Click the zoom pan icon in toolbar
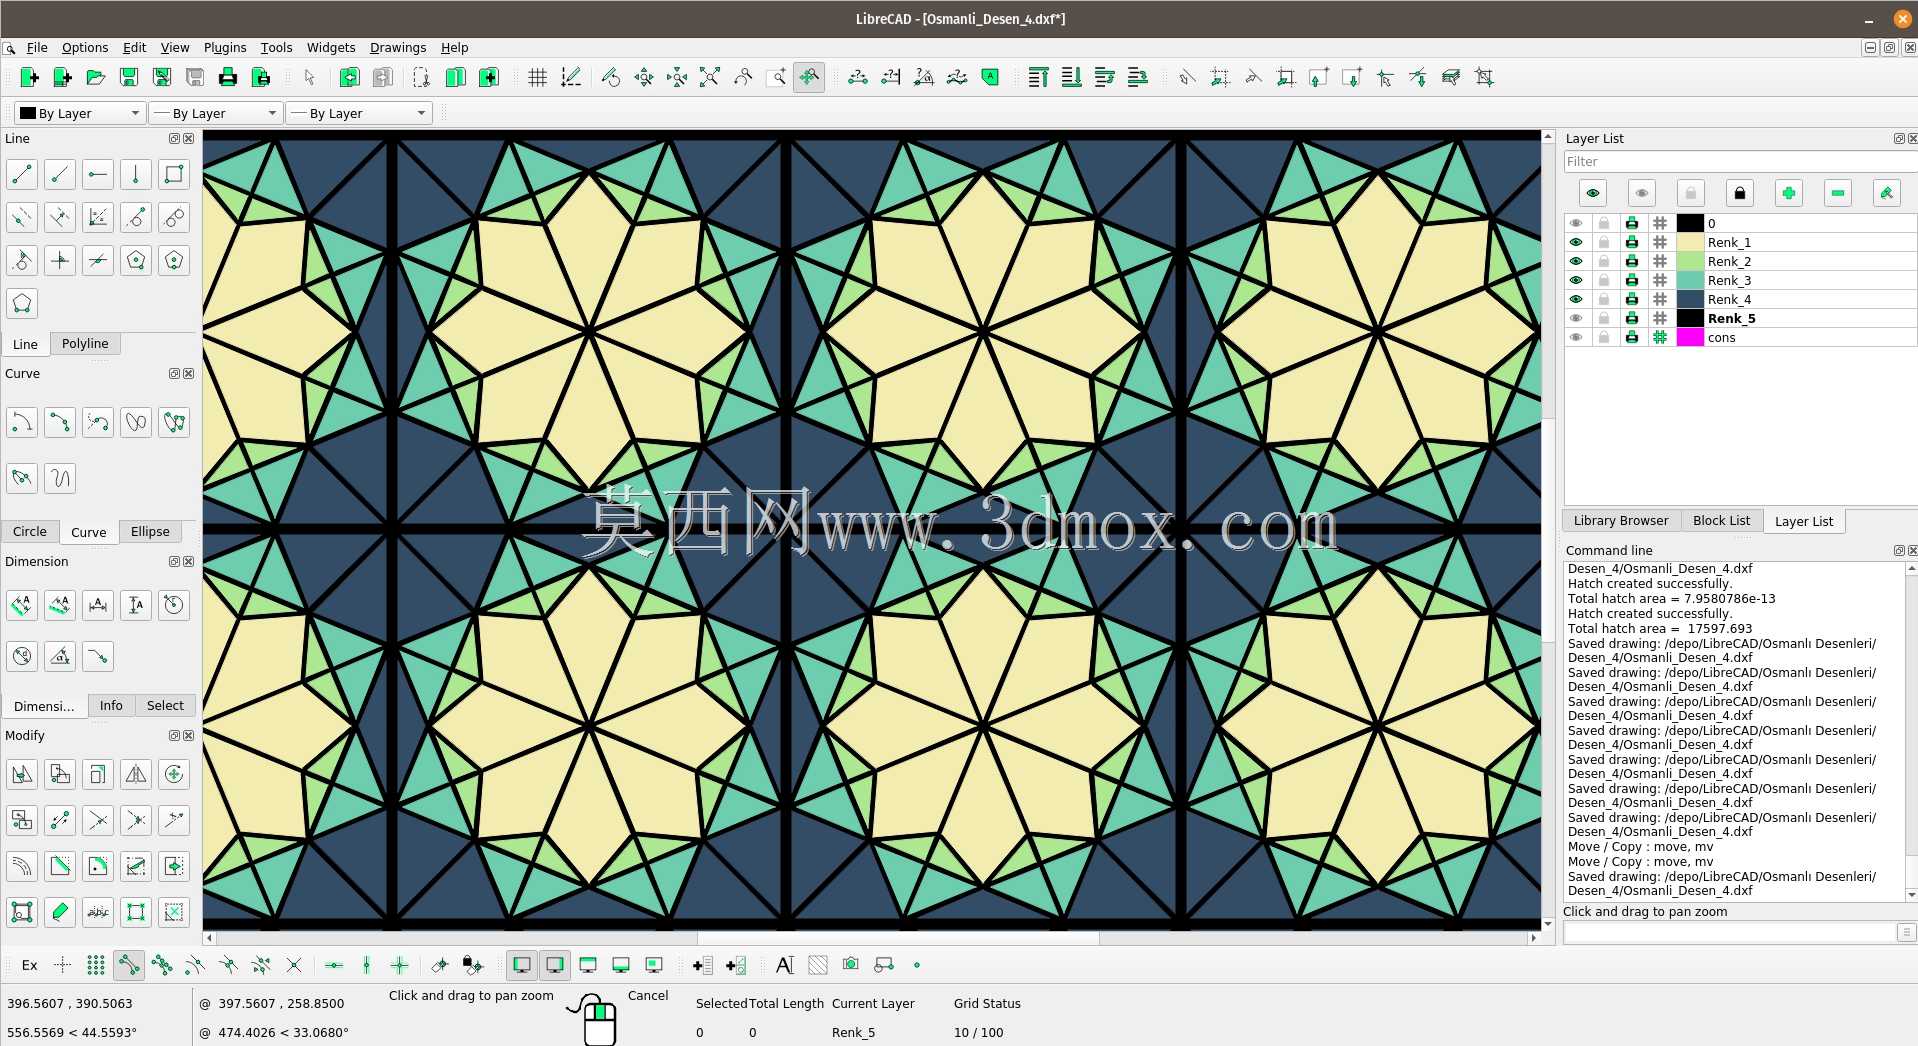 [808, 77]
